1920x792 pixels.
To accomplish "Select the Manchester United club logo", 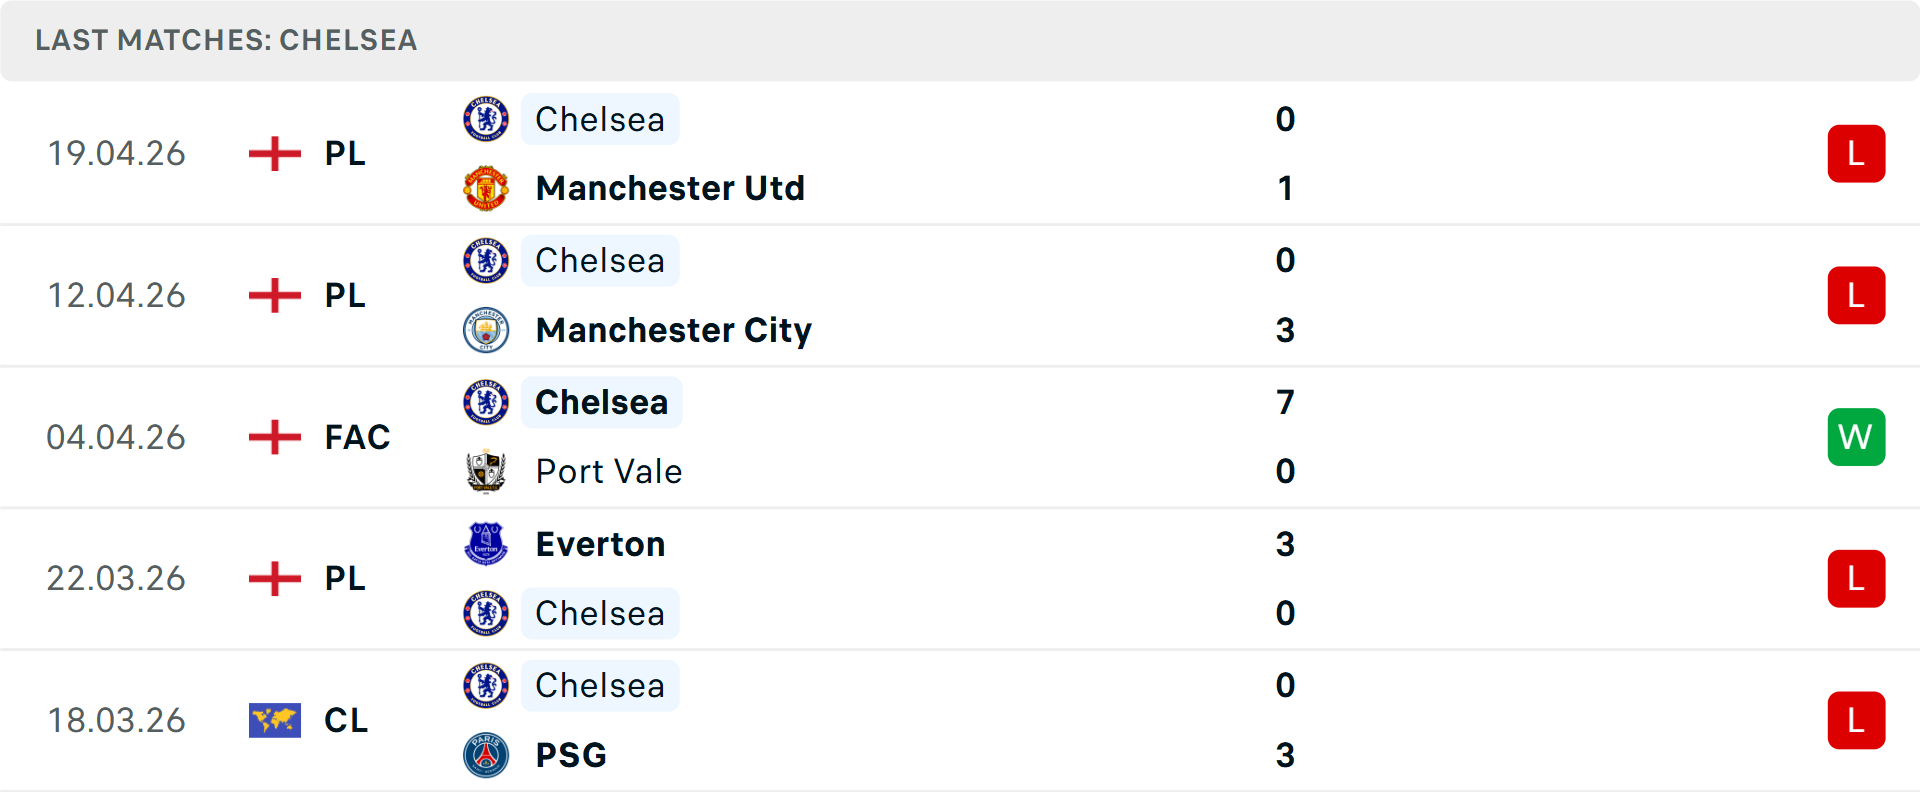I will 487,187.
